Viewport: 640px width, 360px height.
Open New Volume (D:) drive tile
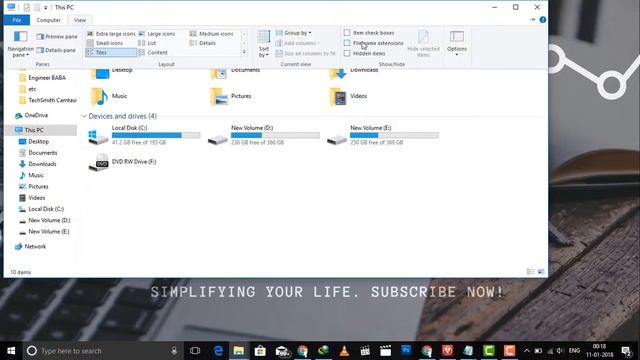264,136
